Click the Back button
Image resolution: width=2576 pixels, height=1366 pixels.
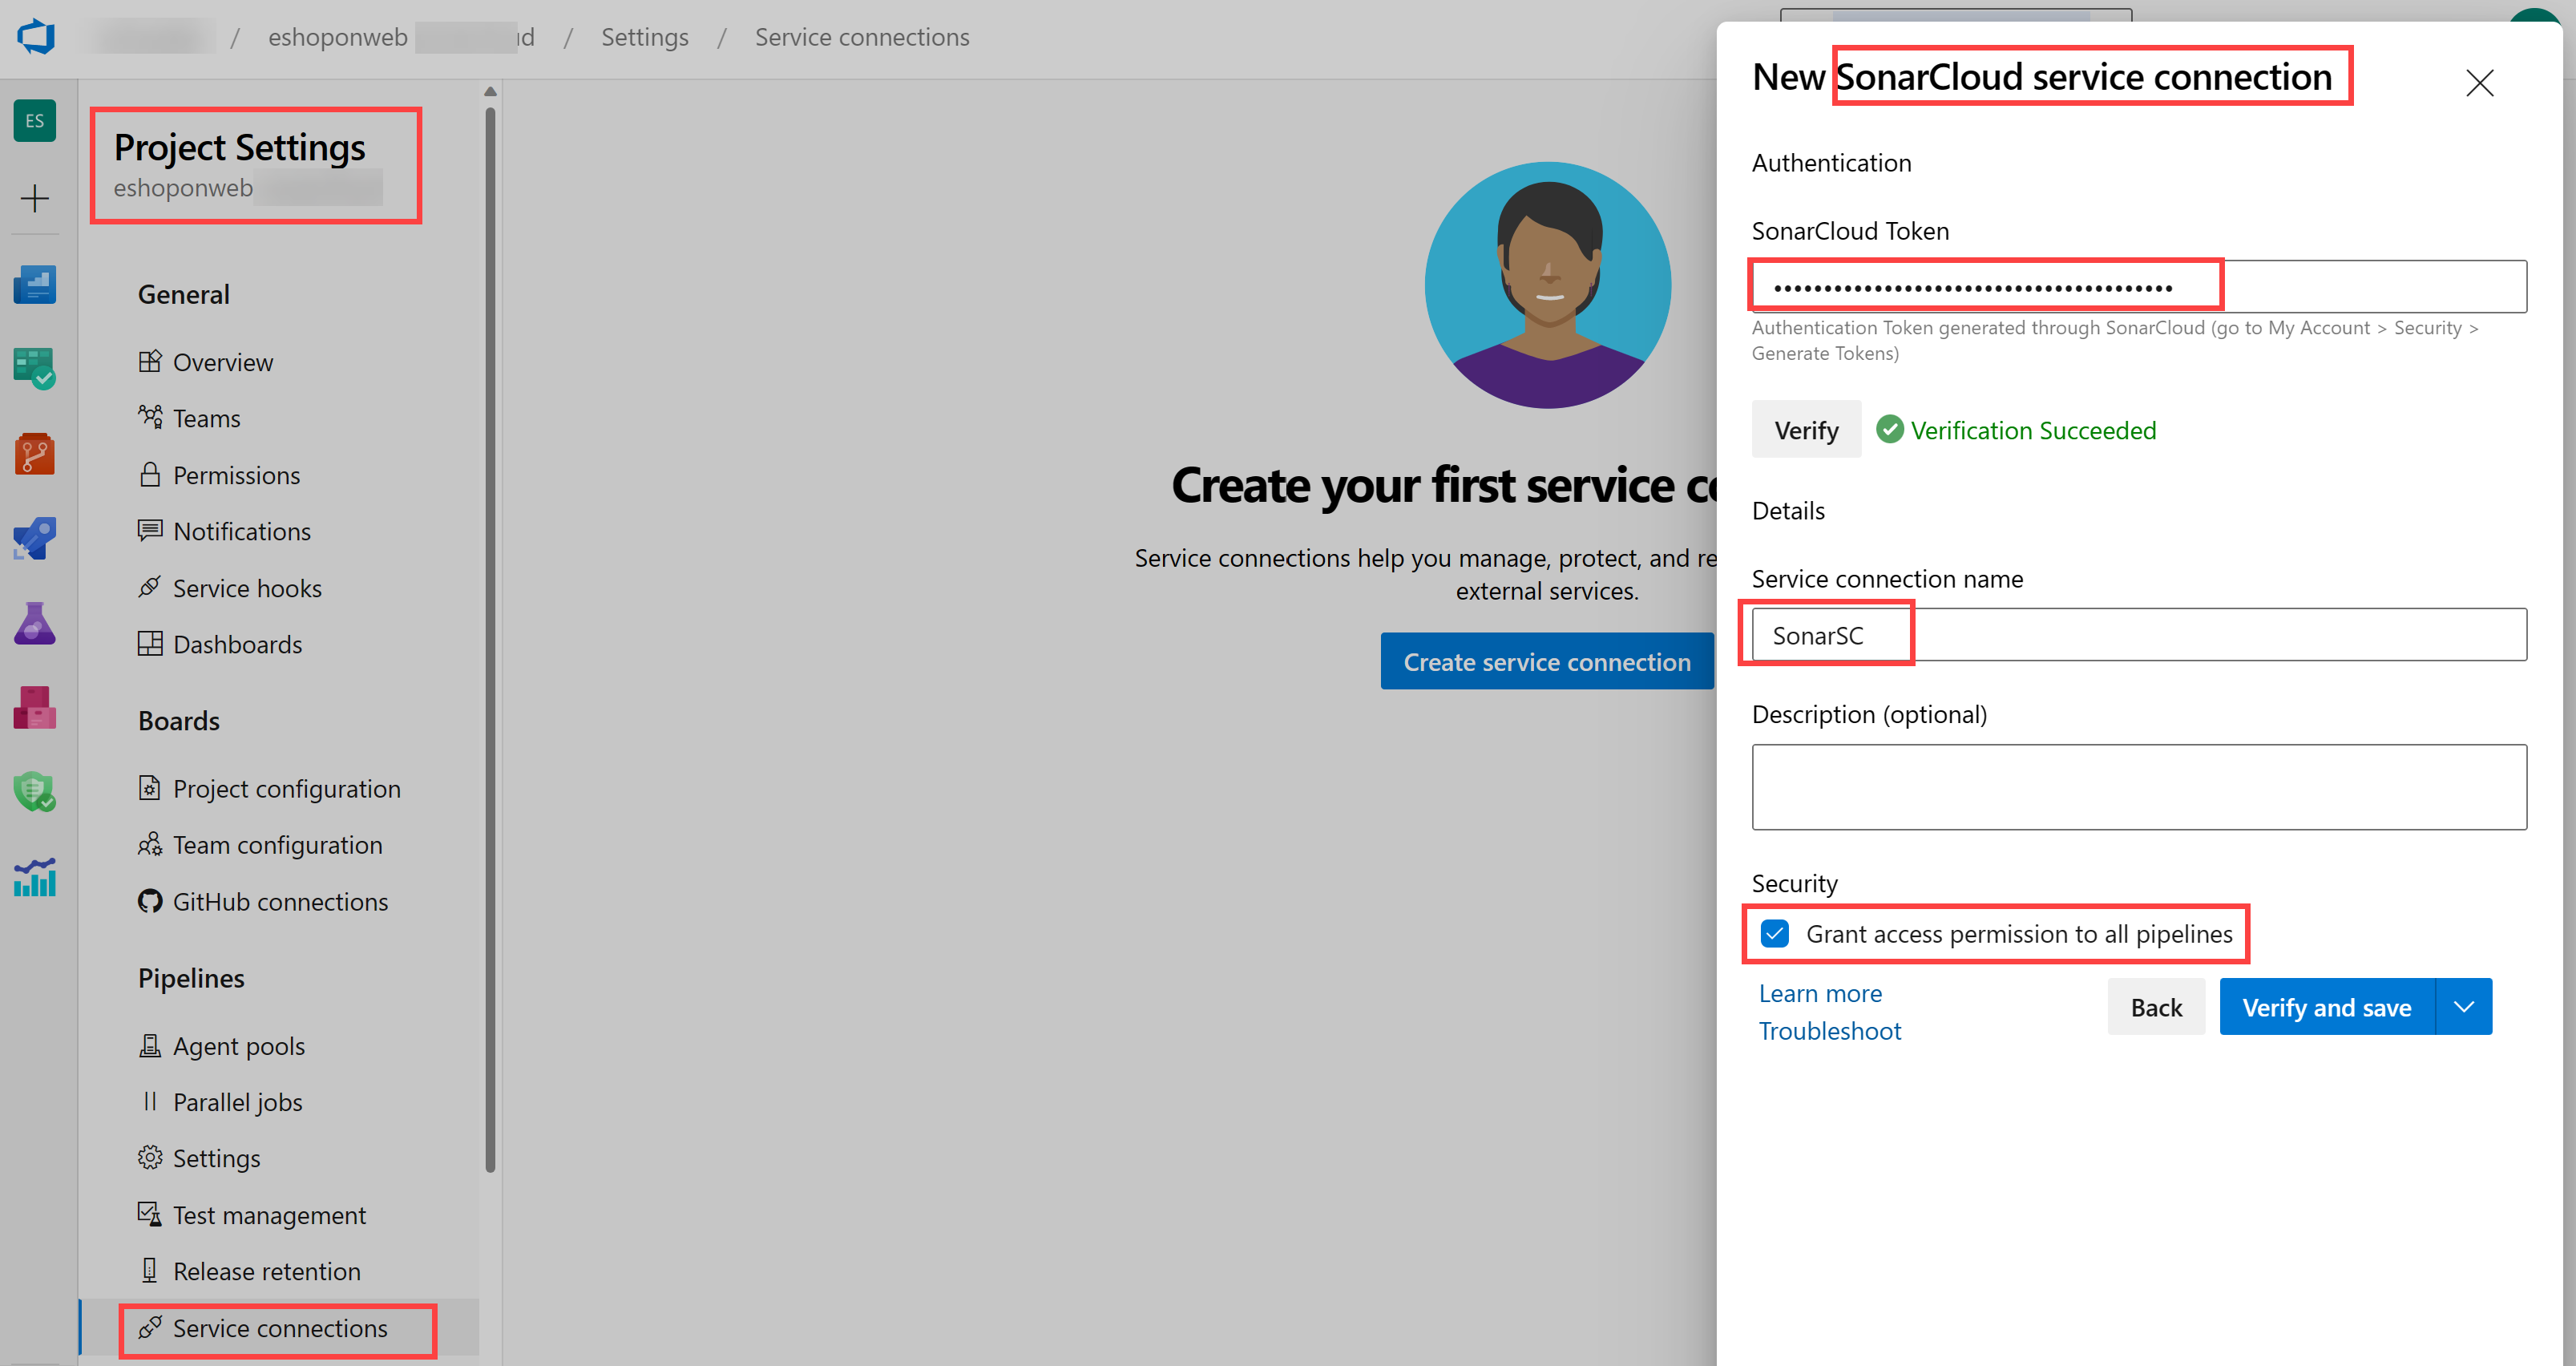(x=2156, y=1006)
